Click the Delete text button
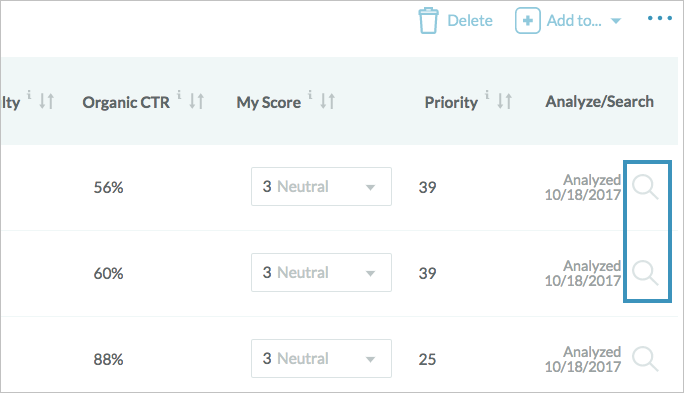The image size is (684, 393). [470, 21]
